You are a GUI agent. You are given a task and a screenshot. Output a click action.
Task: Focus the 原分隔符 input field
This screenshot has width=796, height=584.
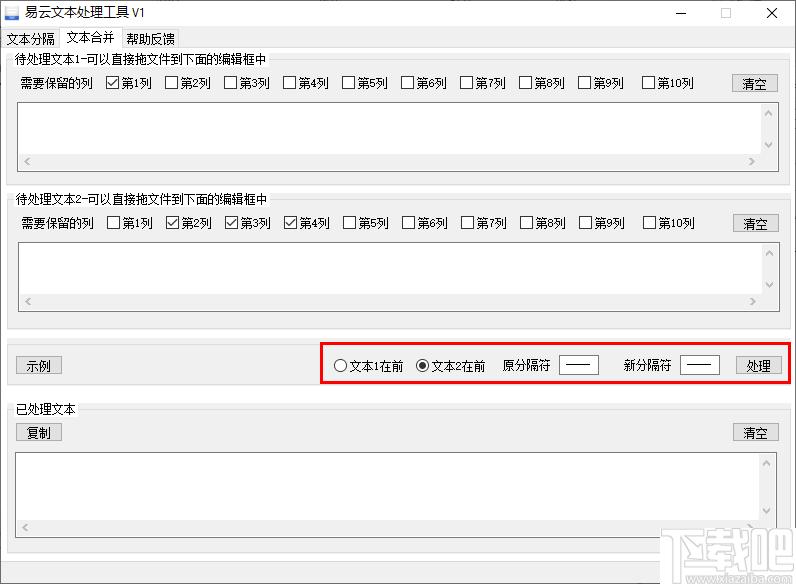click(x=578, y=365)
